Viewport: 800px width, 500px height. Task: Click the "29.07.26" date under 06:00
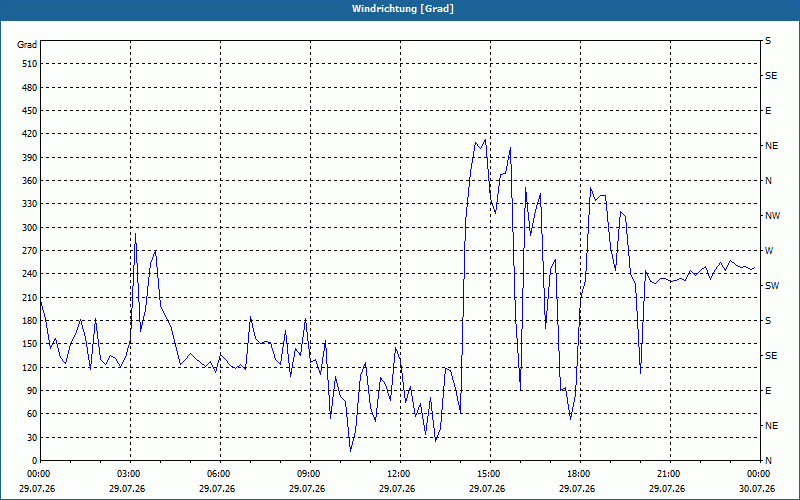click(x=217, y=489)
